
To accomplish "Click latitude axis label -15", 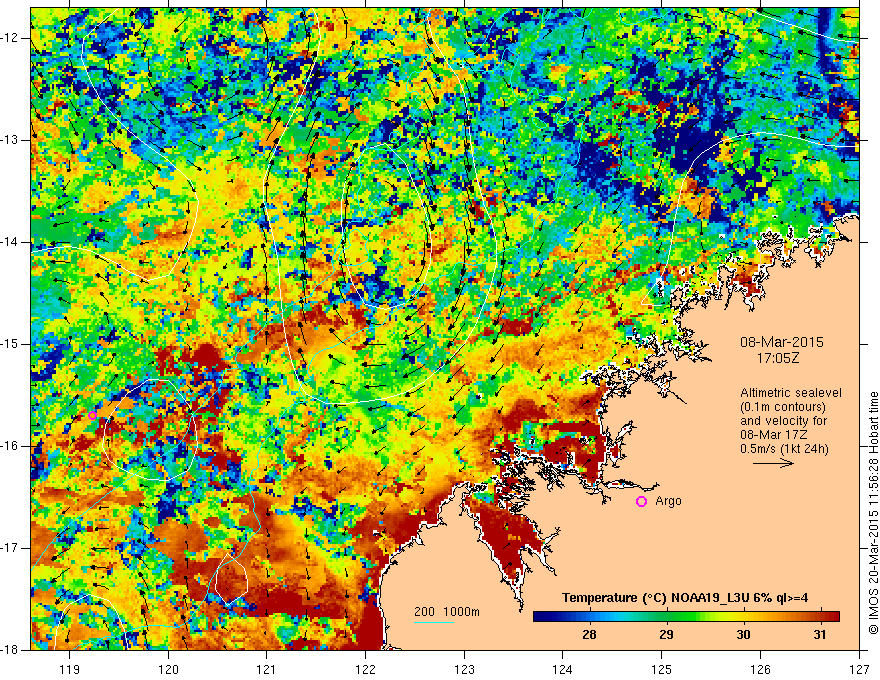I will tap(10, 344).
